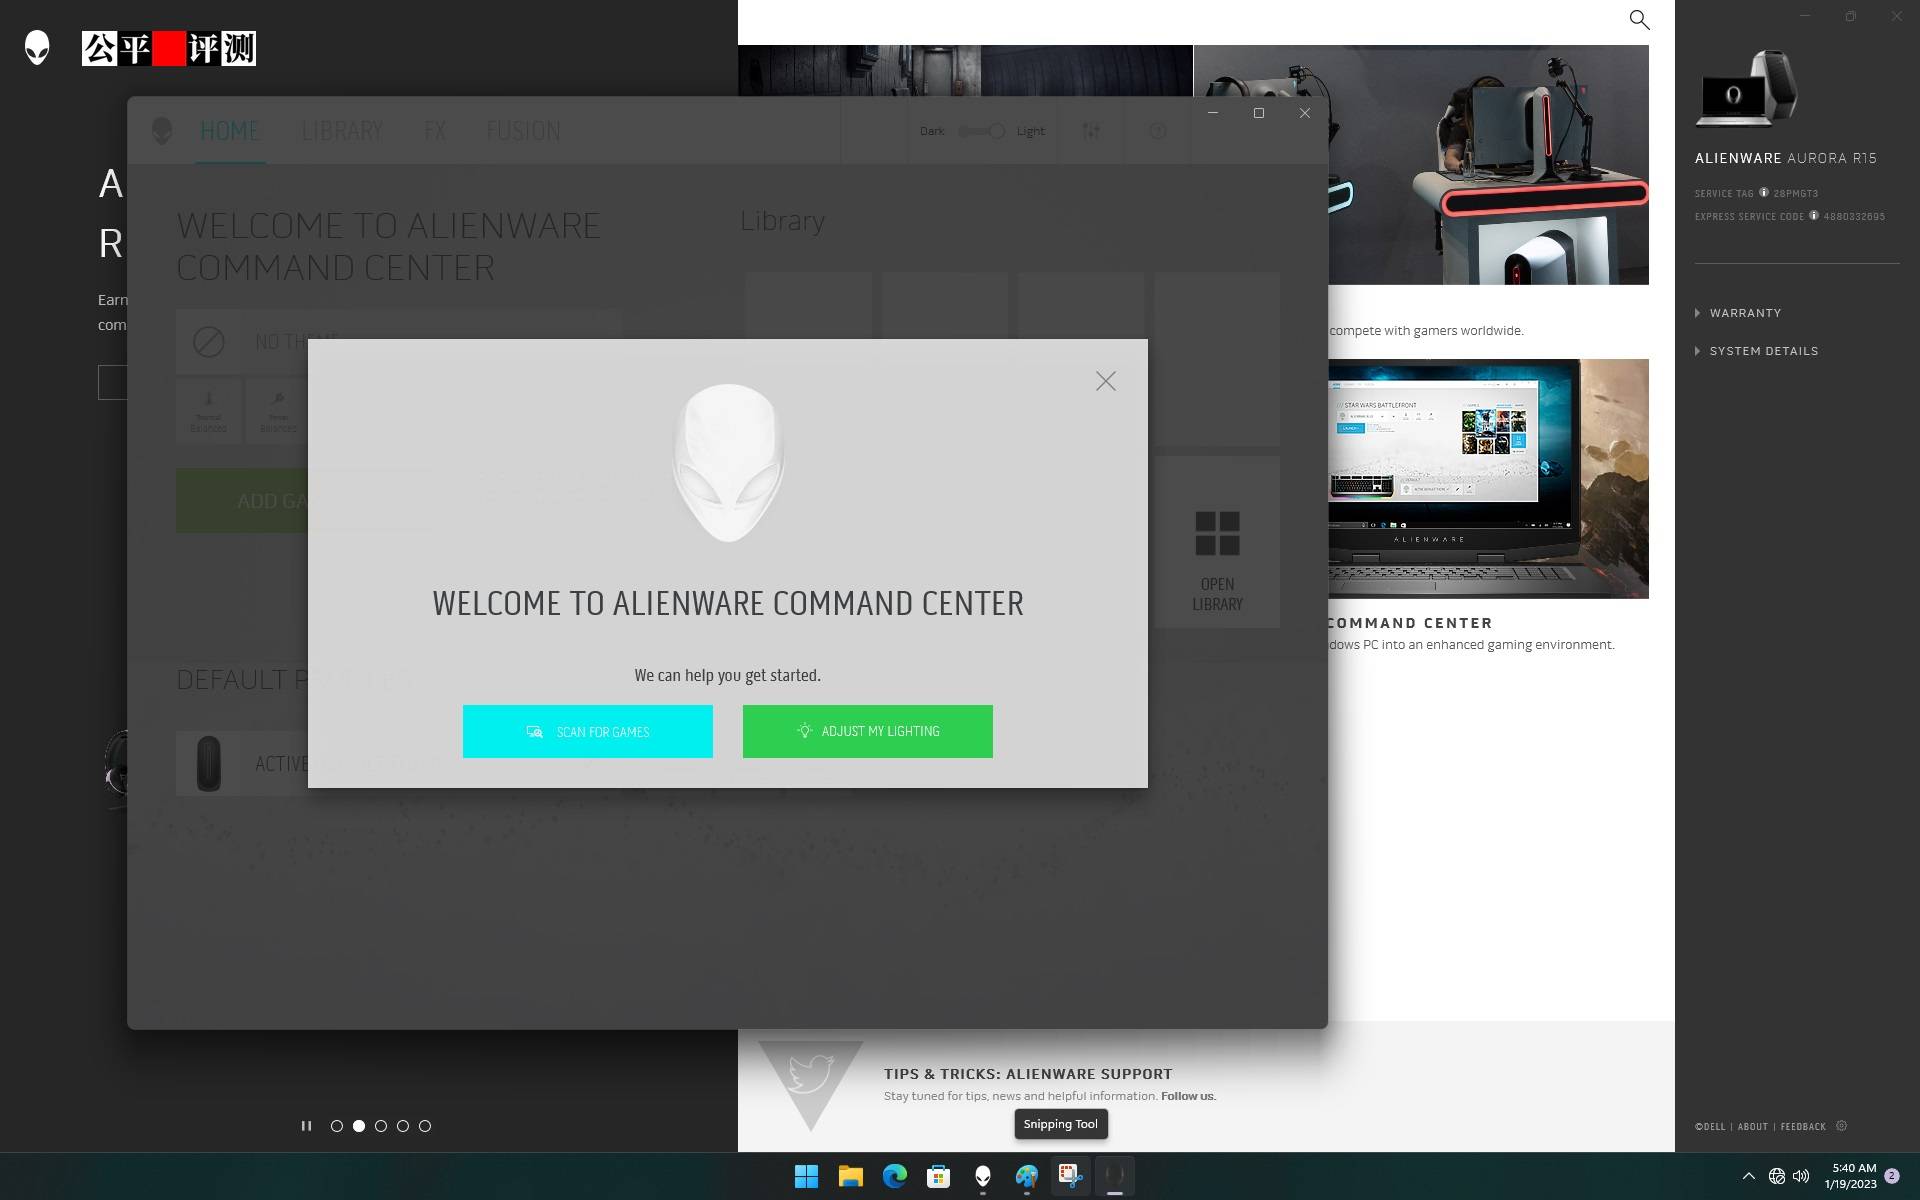Click the SCAN FOR GAMES button
1920x1200 pixels.
click(x=588, y=731)
